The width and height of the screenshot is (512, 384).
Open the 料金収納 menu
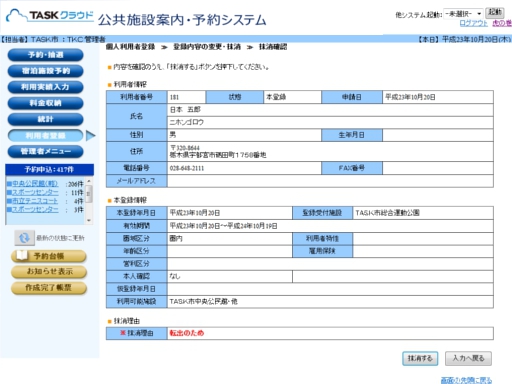tap(45, 103)
